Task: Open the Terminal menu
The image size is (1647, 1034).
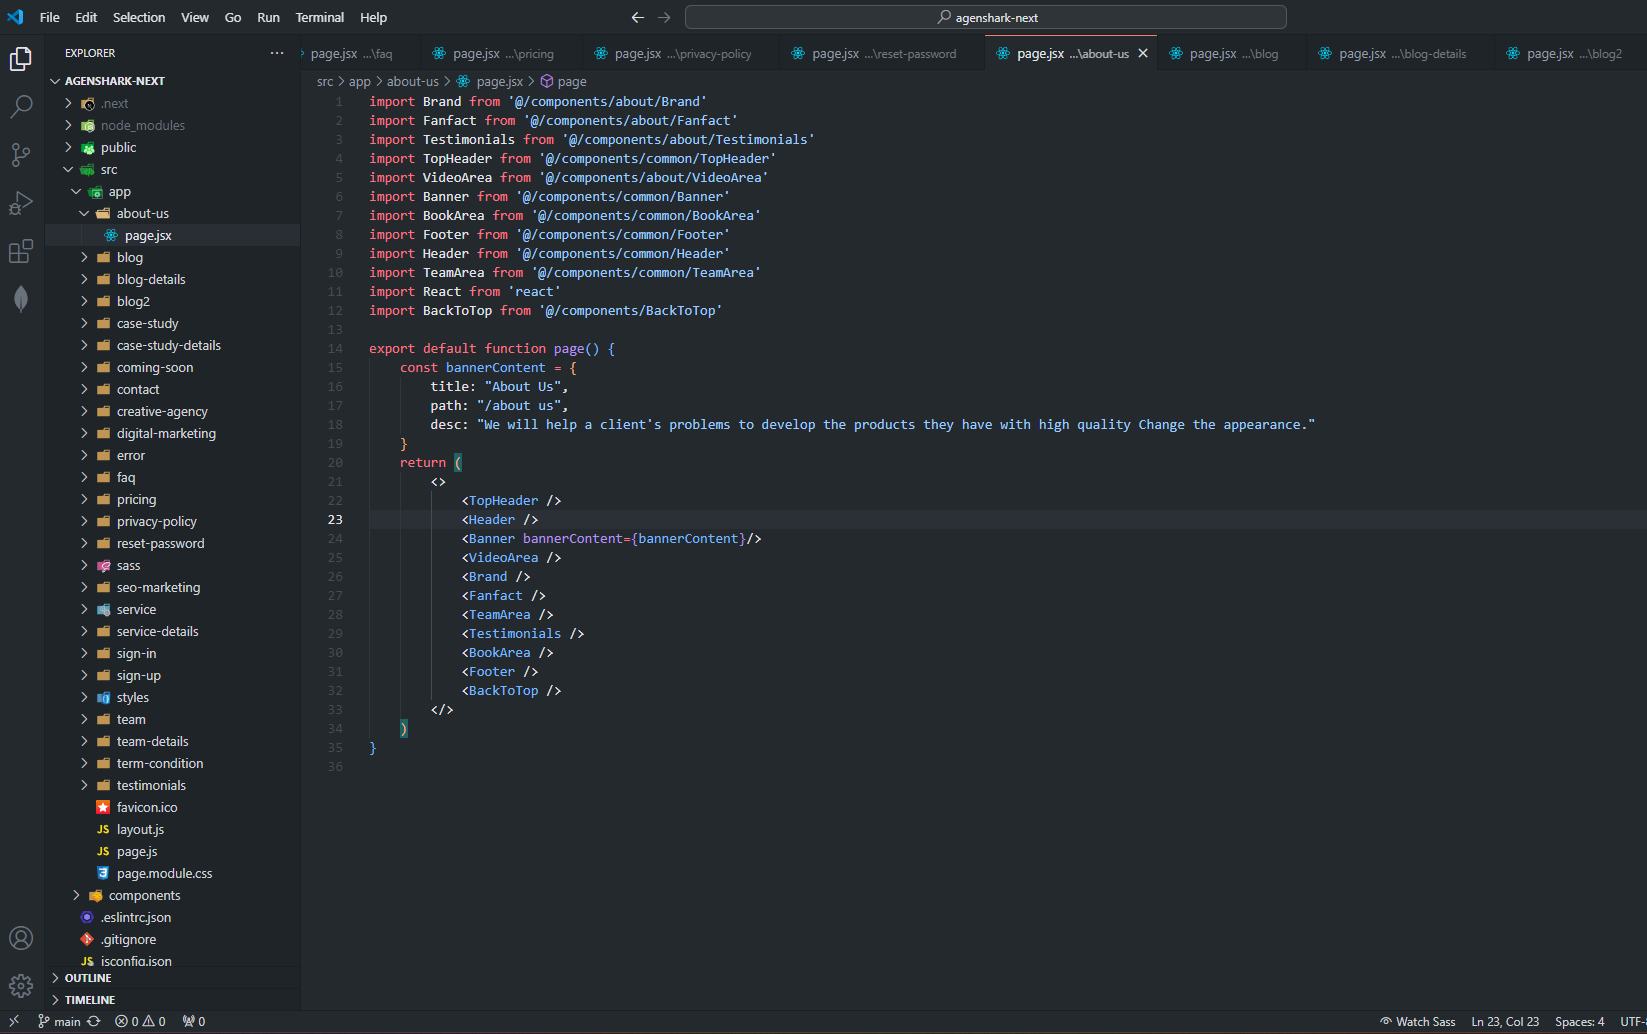Action: coord(319,17)
